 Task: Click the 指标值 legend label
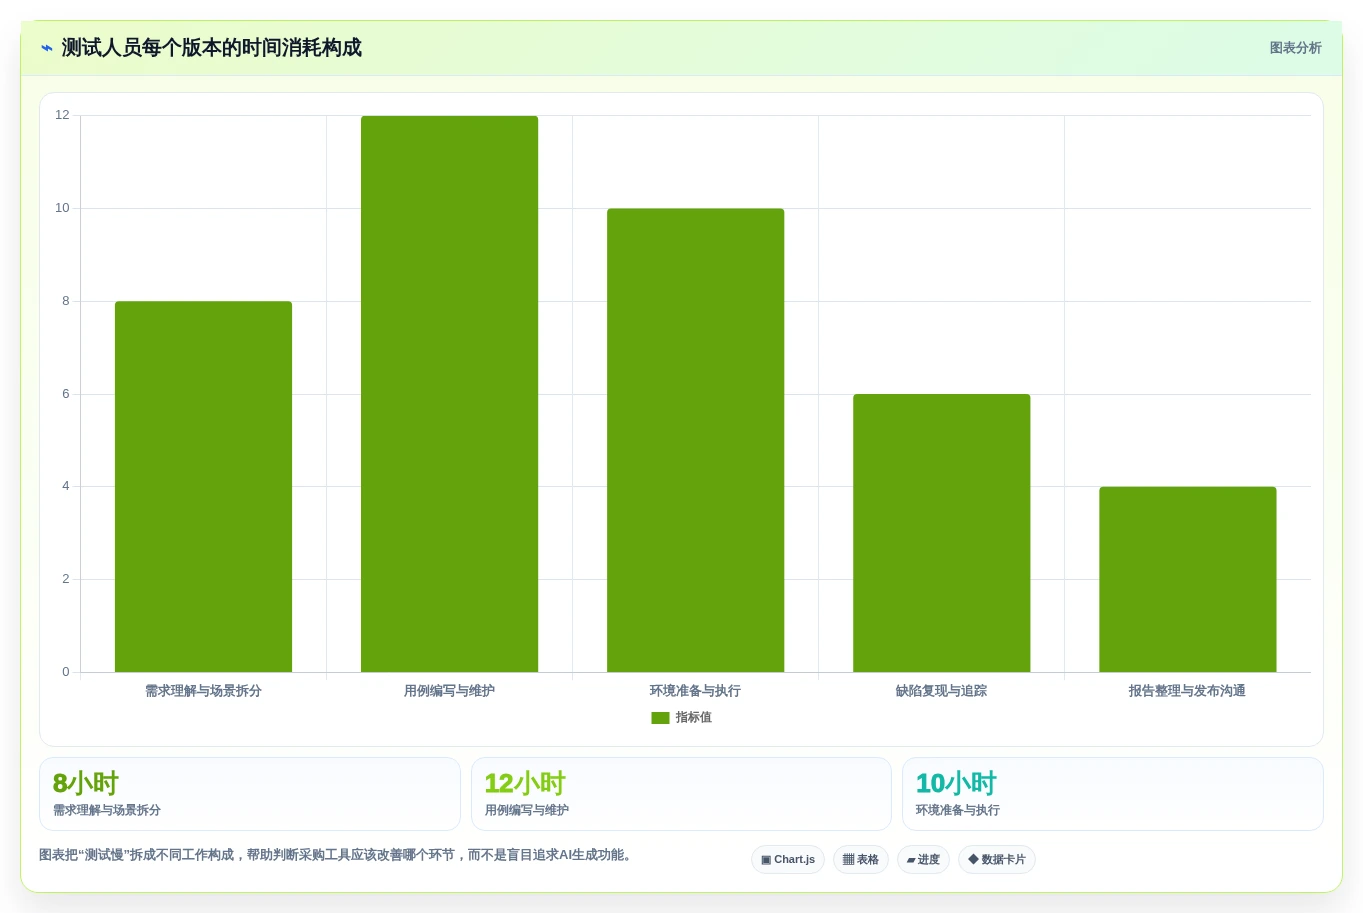click(693, 718)
